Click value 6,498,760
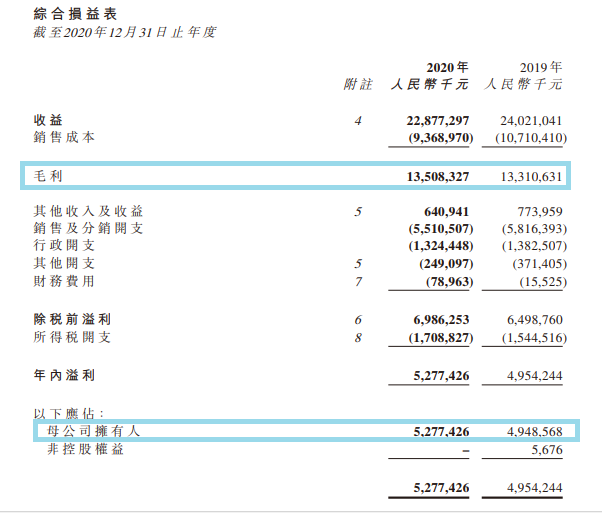 [534, 320]
